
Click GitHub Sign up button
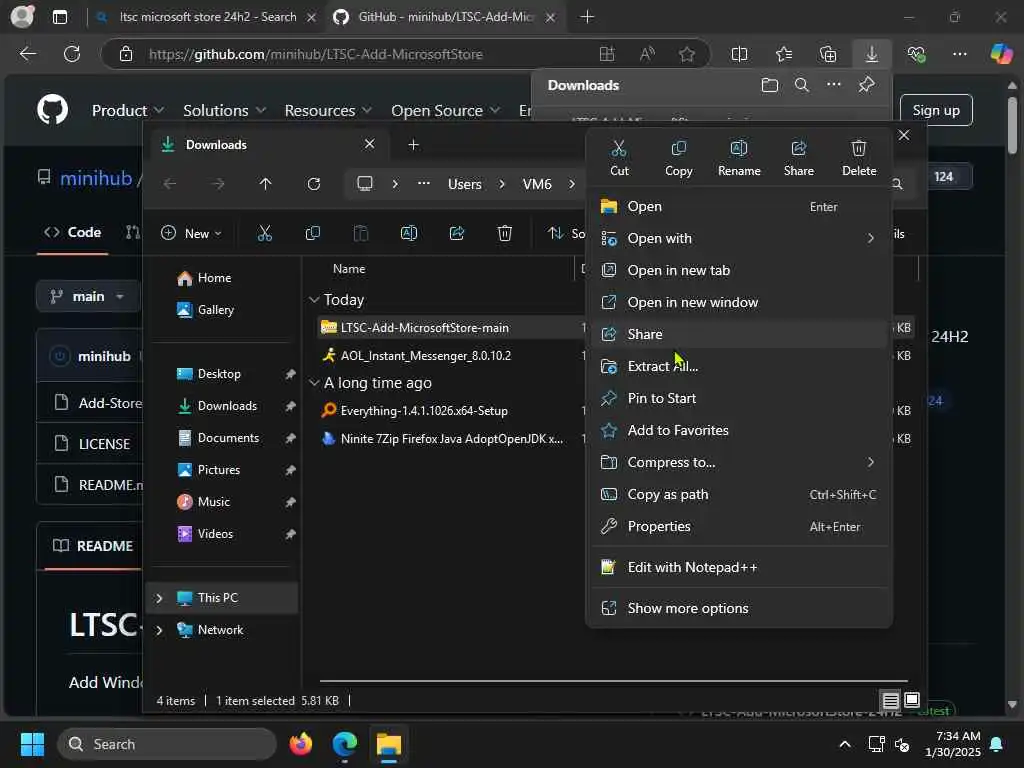936,110
